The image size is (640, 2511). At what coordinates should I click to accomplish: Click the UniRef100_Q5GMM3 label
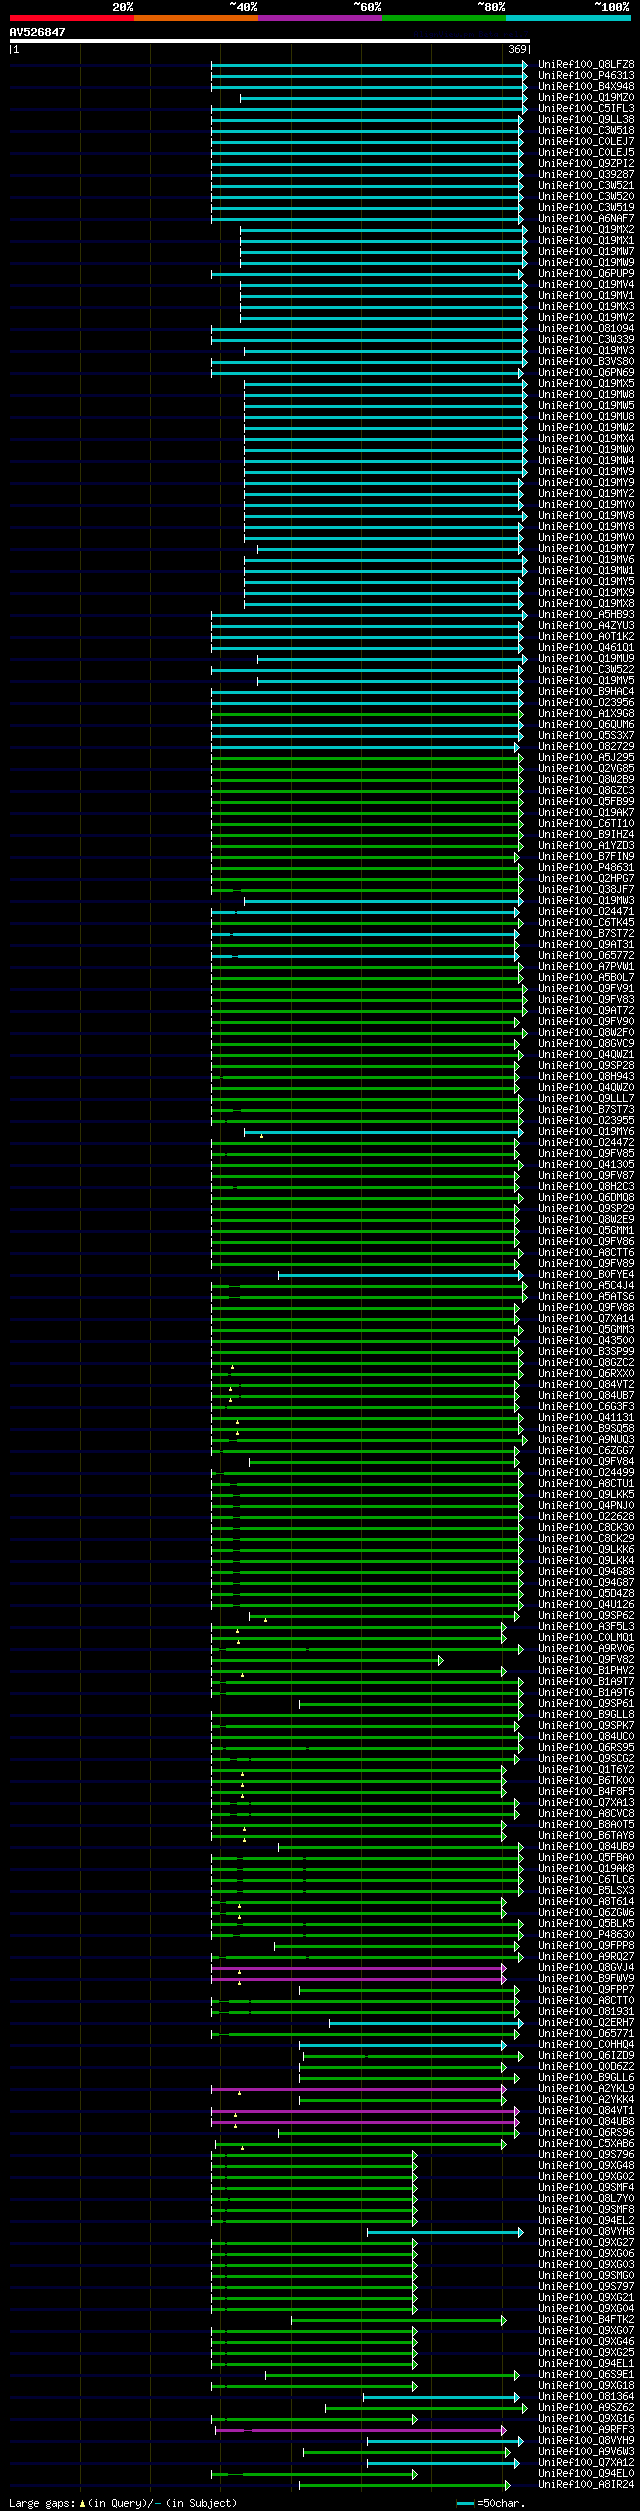coord(586,1330)
